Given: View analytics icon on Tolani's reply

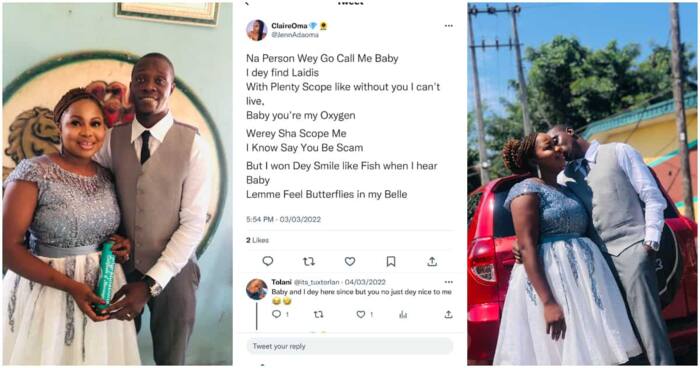Looking at the screenshot, I should (x=403, y=315).
